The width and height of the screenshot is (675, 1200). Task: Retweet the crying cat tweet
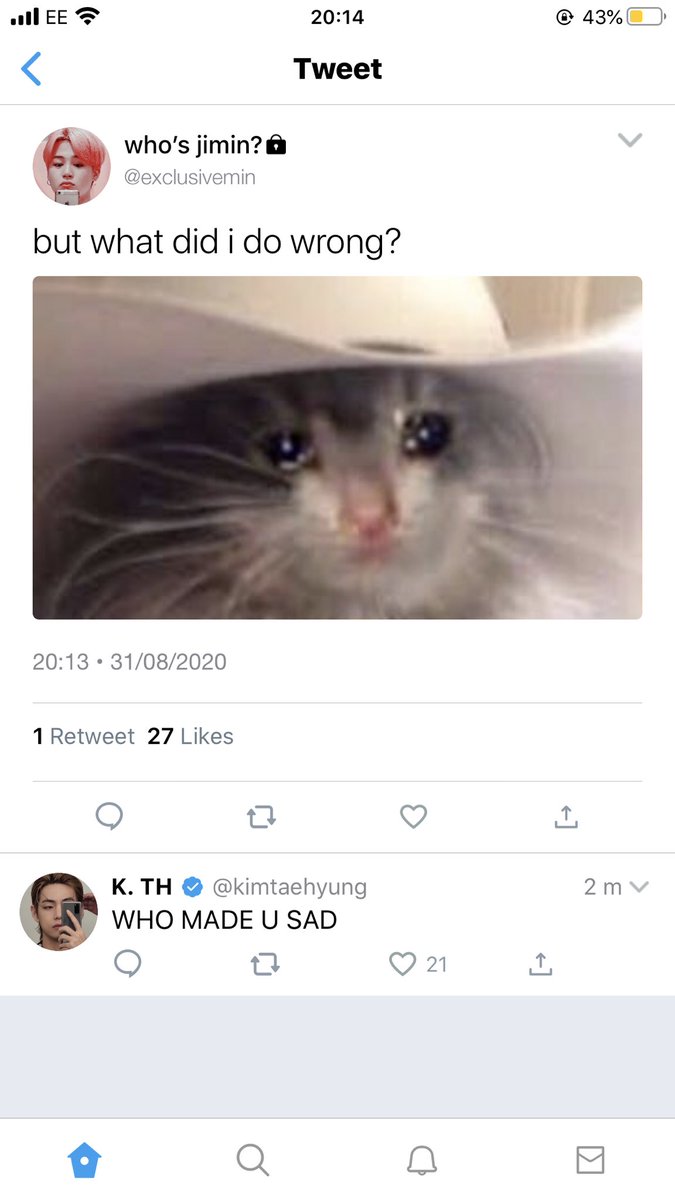point(261,817)
